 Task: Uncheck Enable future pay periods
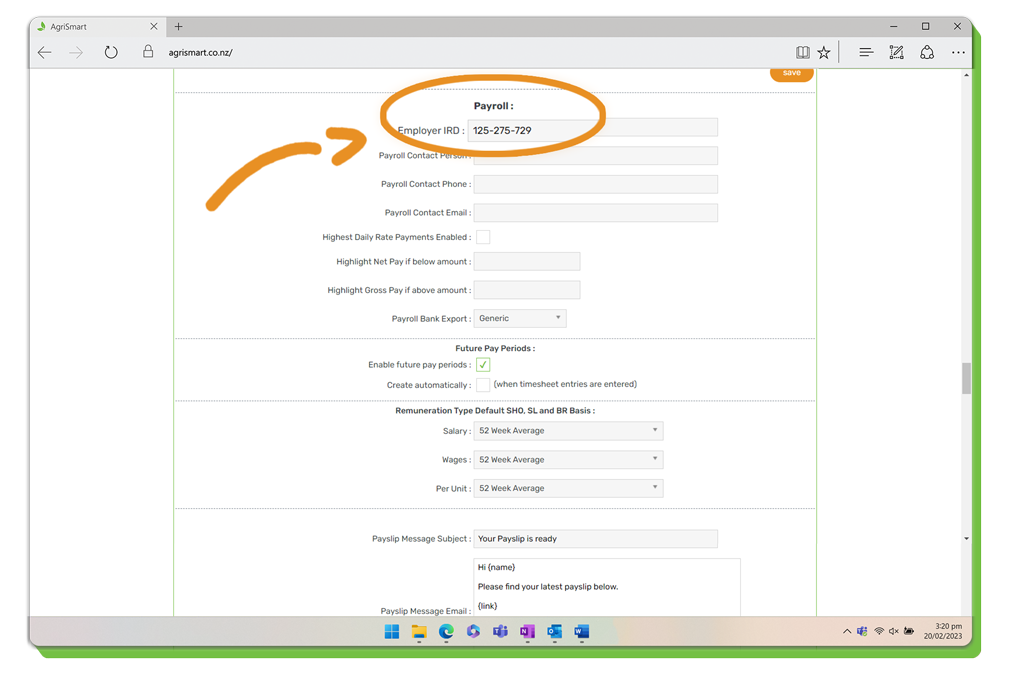click(483, 365)
